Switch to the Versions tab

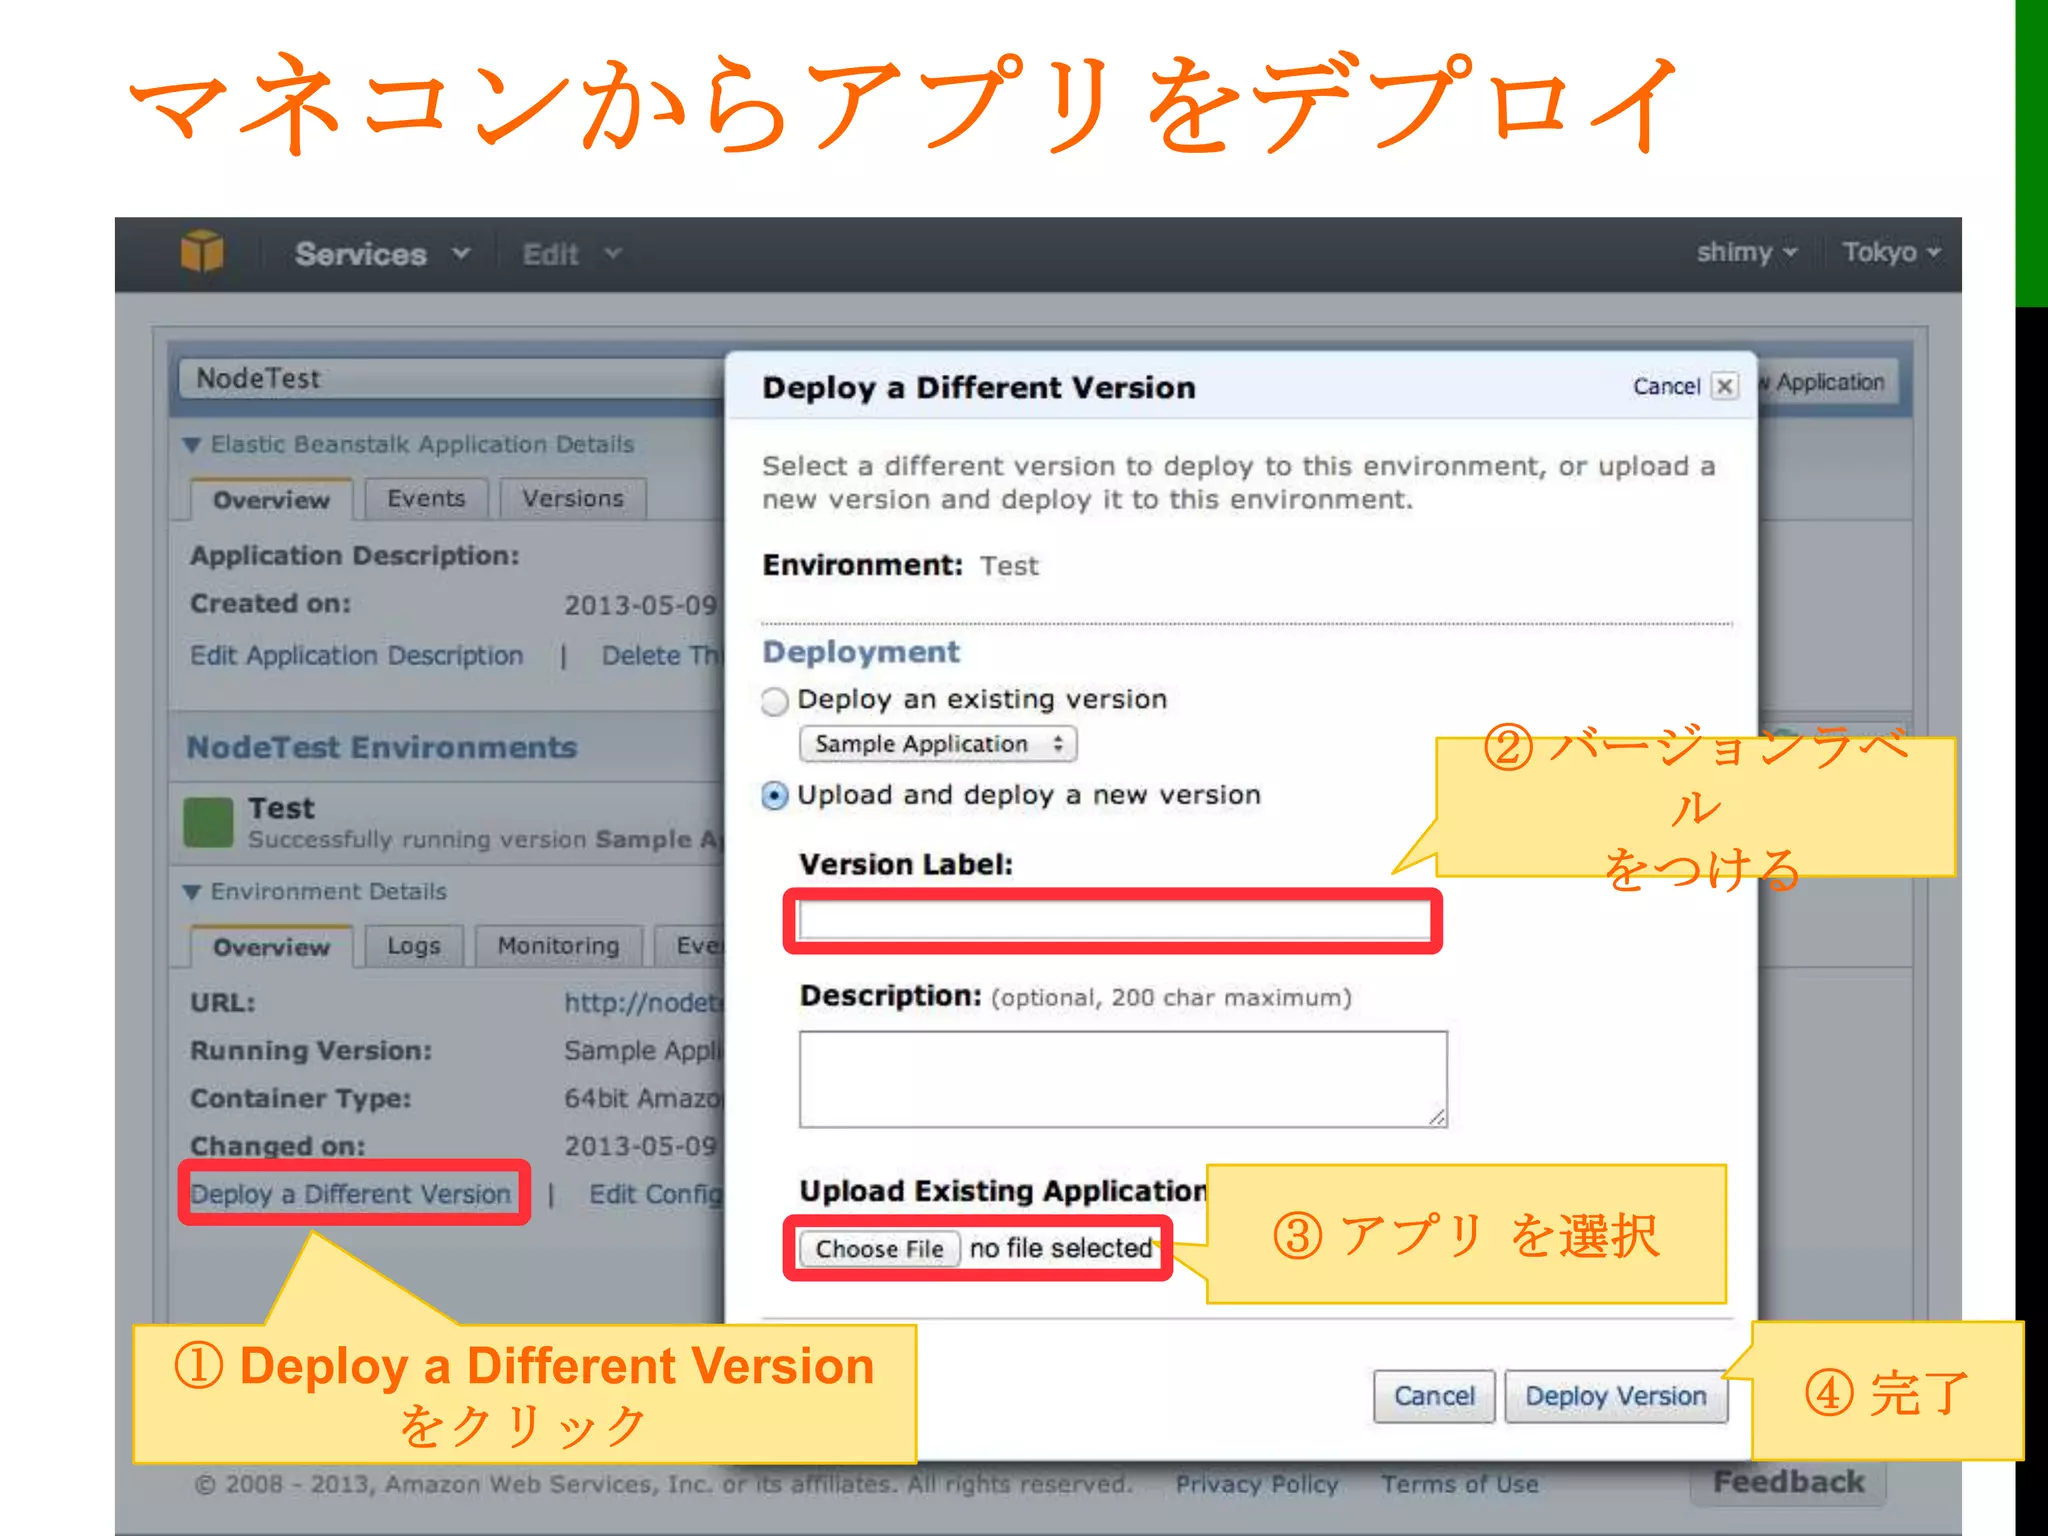[x=573, y=499]
